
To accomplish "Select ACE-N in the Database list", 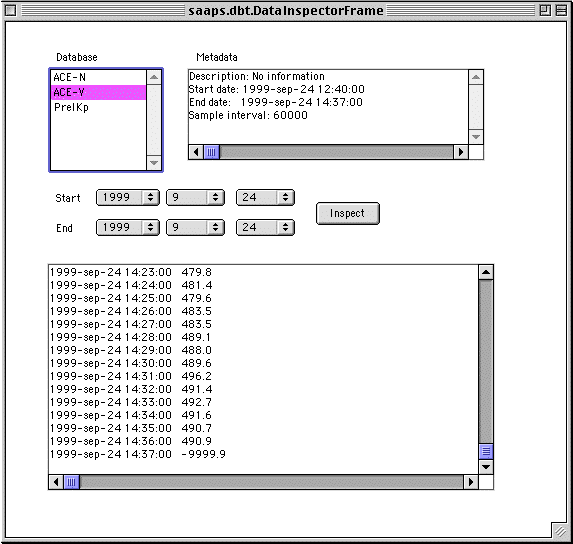I will [x=98, y=77].
